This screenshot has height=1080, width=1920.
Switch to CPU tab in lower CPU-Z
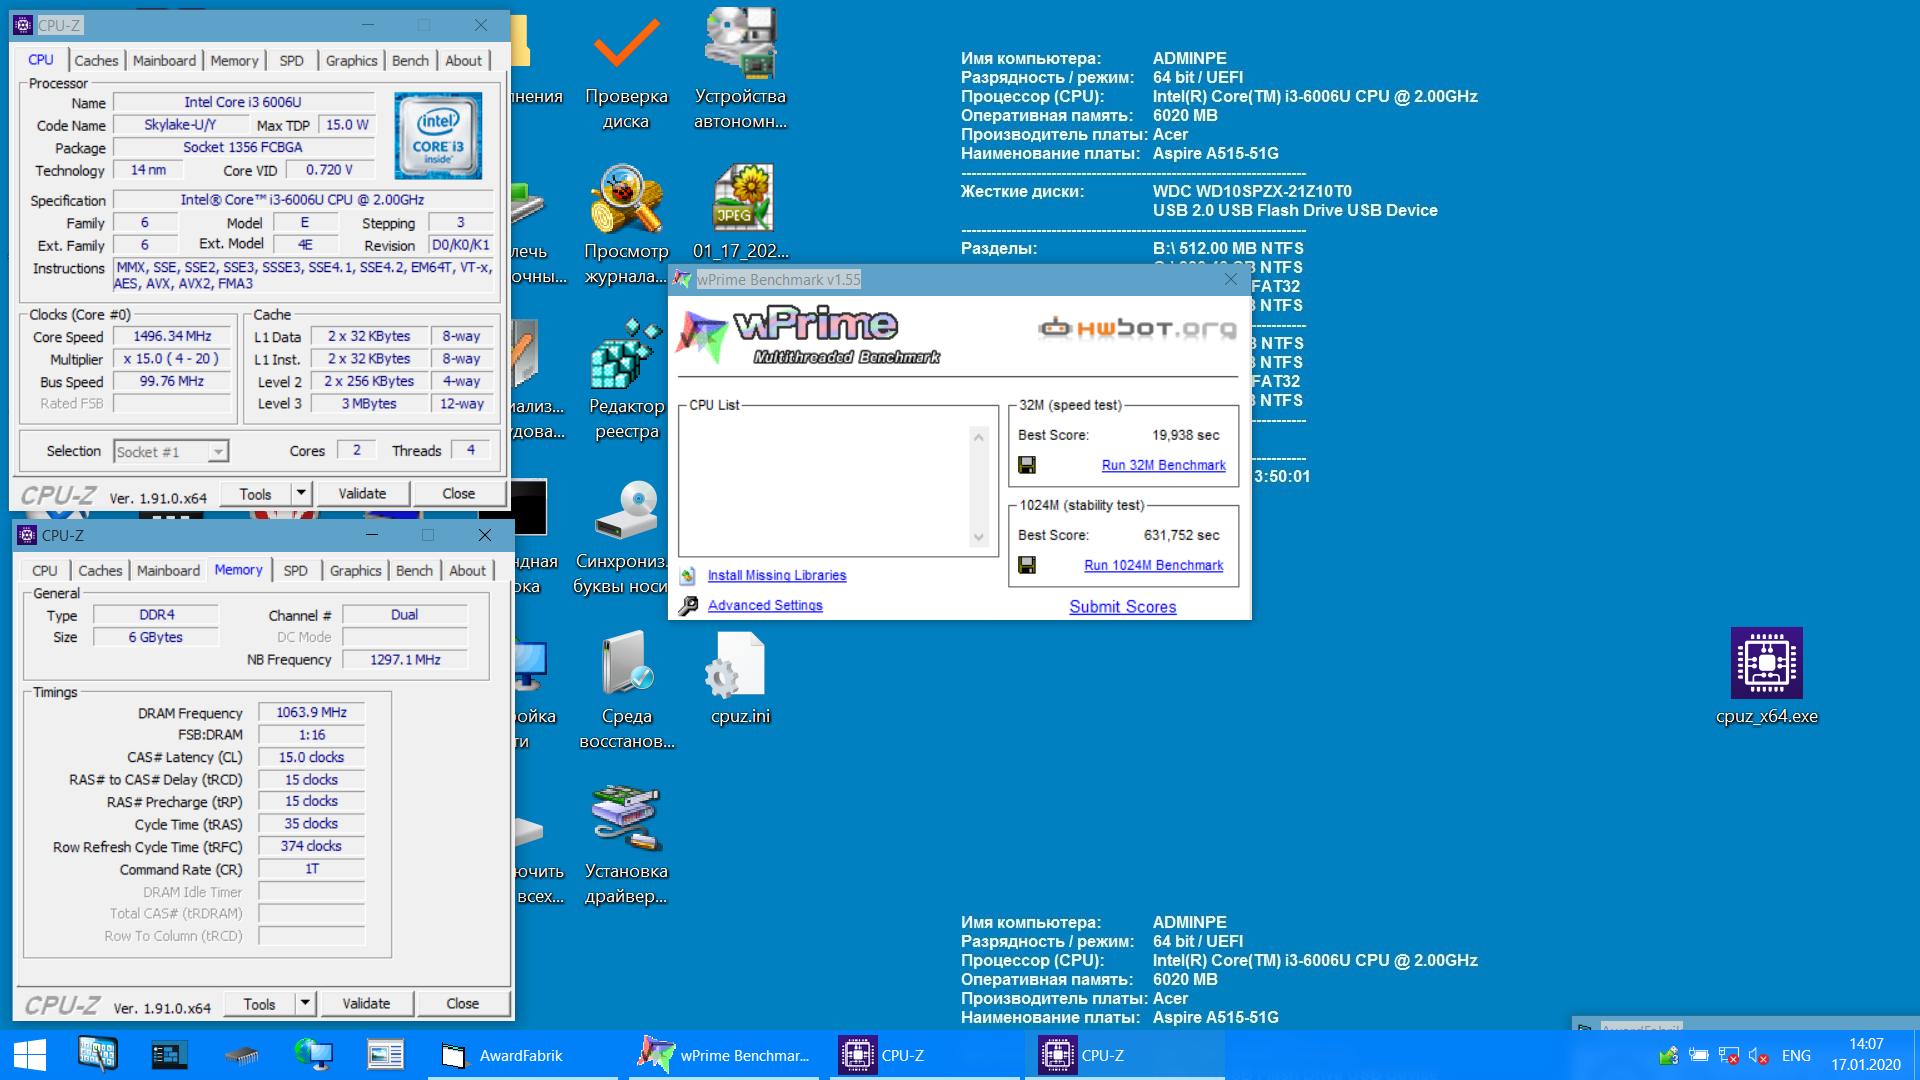[44, 571]
